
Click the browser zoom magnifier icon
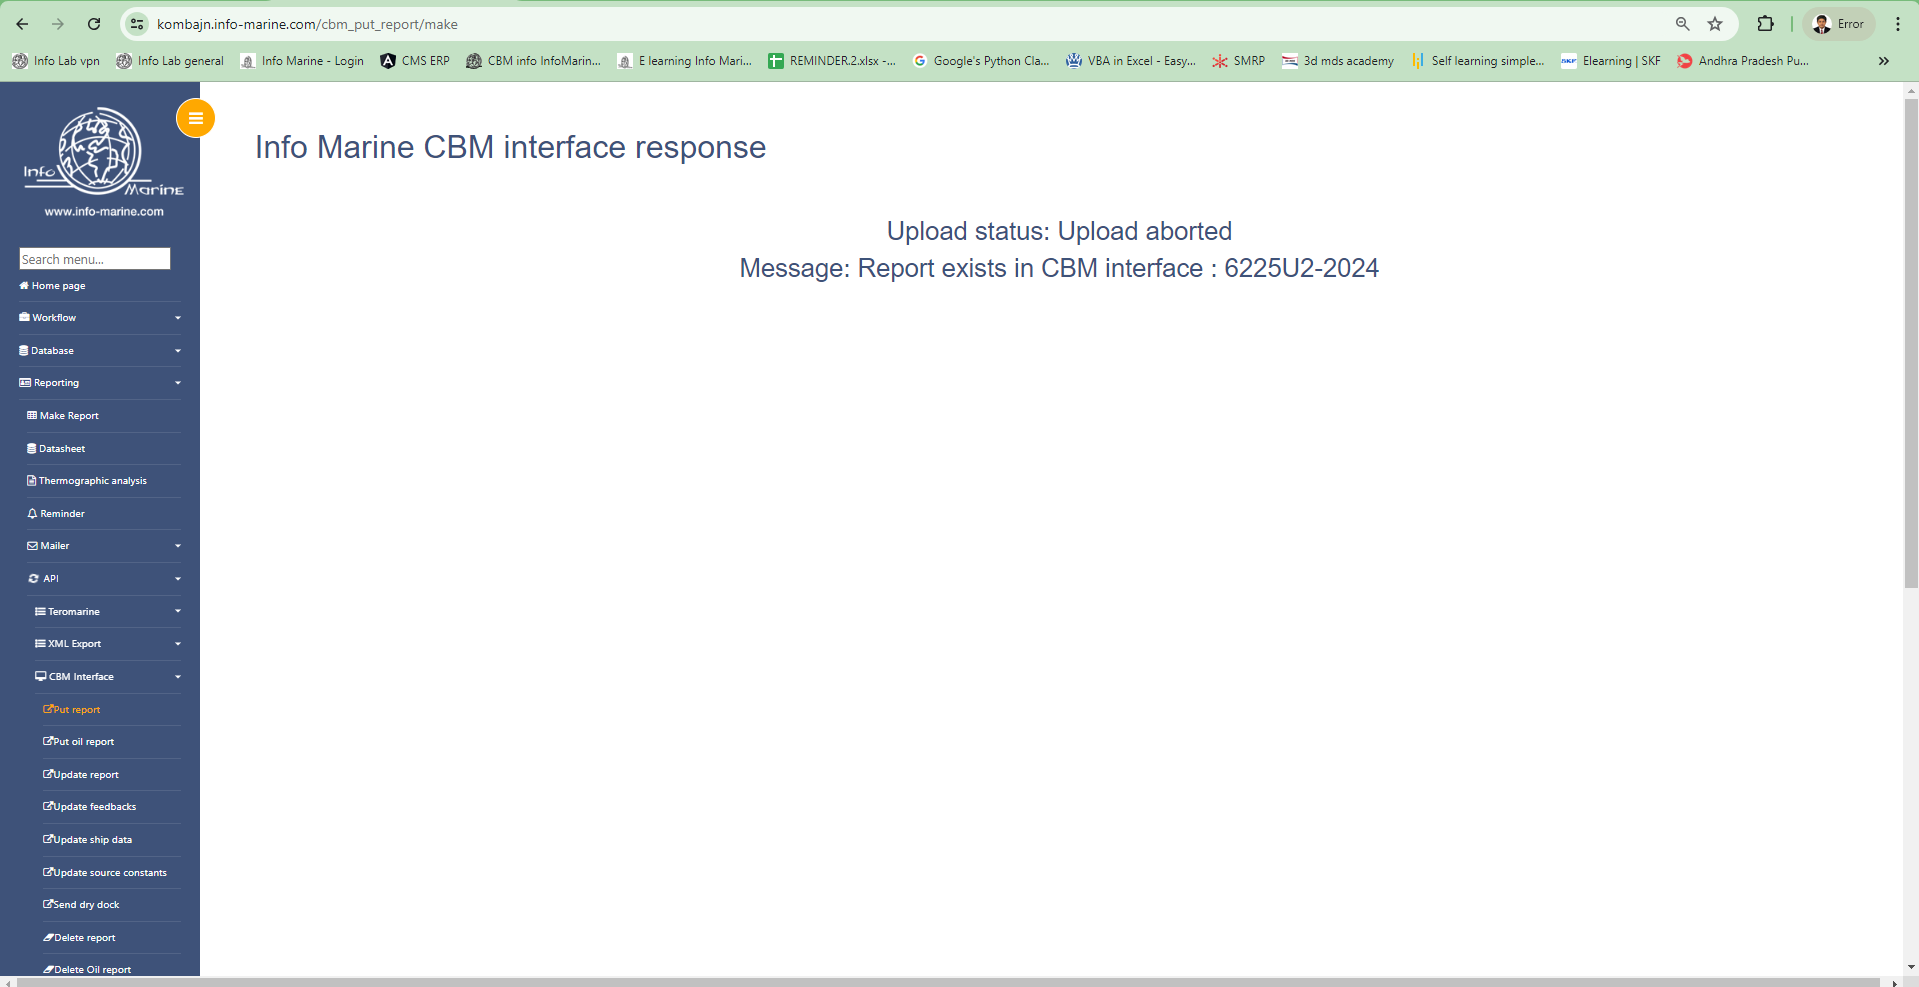coord(1682,24)
